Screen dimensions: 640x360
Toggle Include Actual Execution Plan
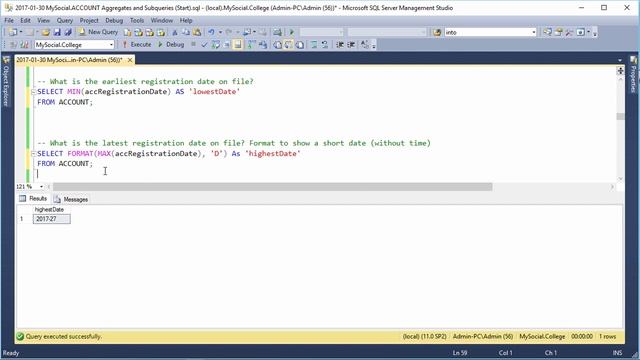251,44
